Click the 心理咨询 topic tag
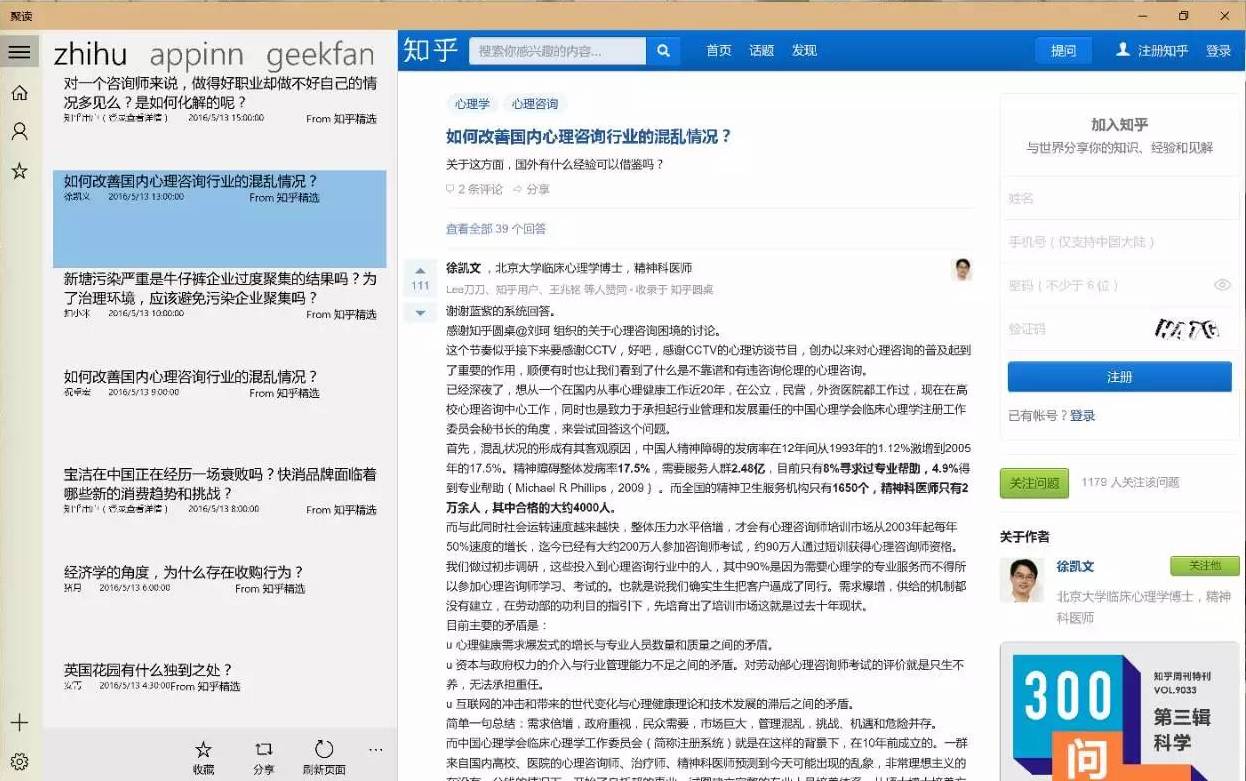This screenshot has height=781, width=1246. point(535,104)
